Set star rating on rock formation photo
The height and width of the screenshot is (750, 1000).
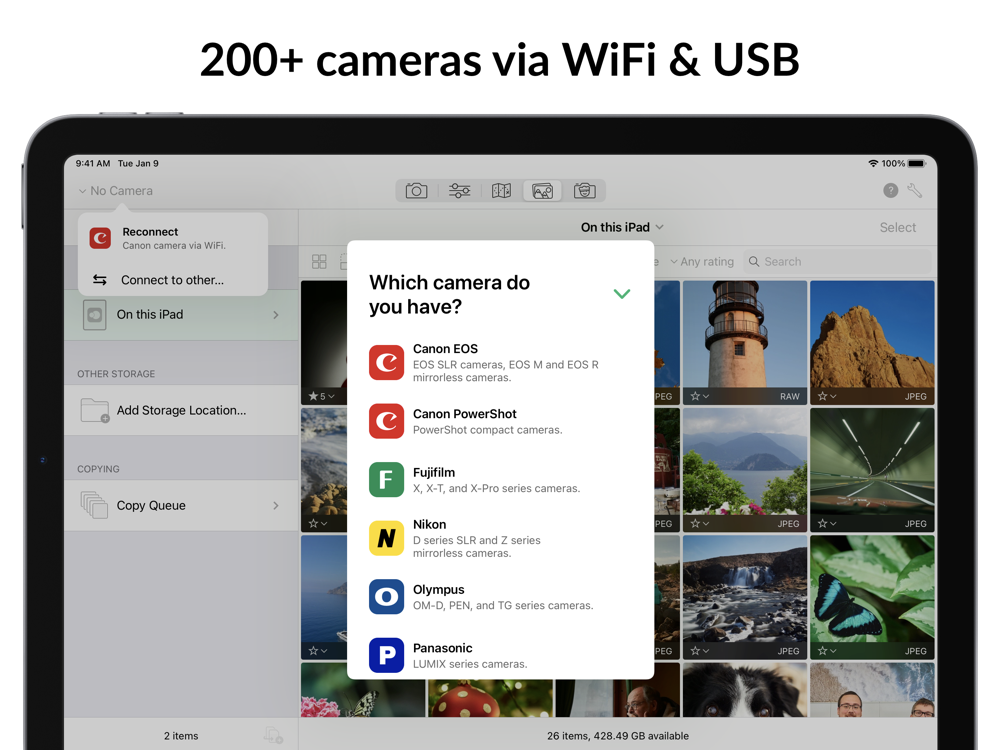coord(827,396)
